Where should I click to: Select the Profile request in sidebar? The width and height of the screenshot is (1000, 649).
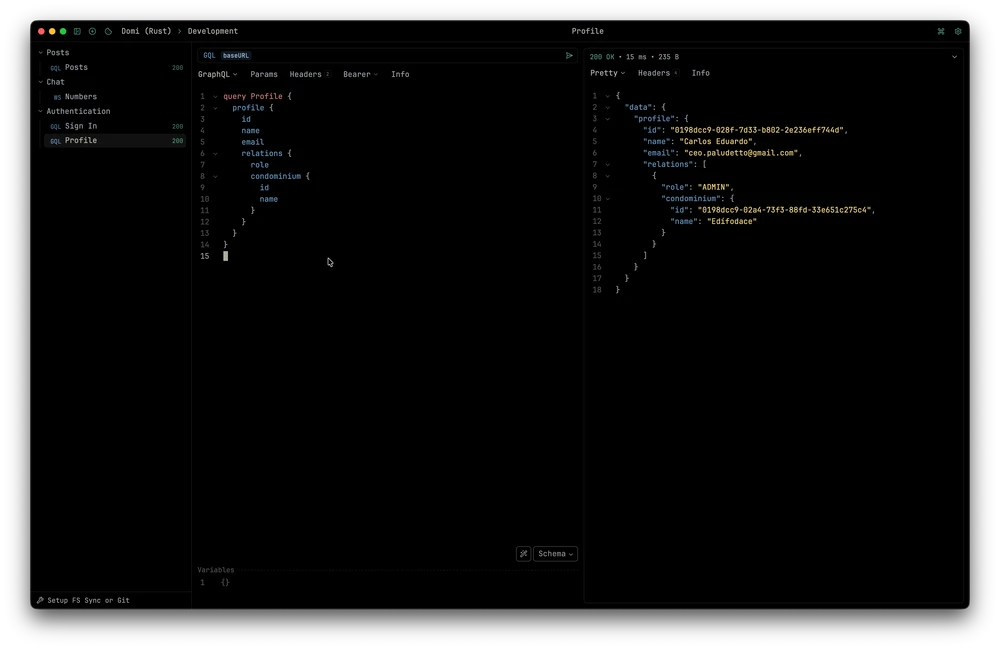click(x=115, y=141)
